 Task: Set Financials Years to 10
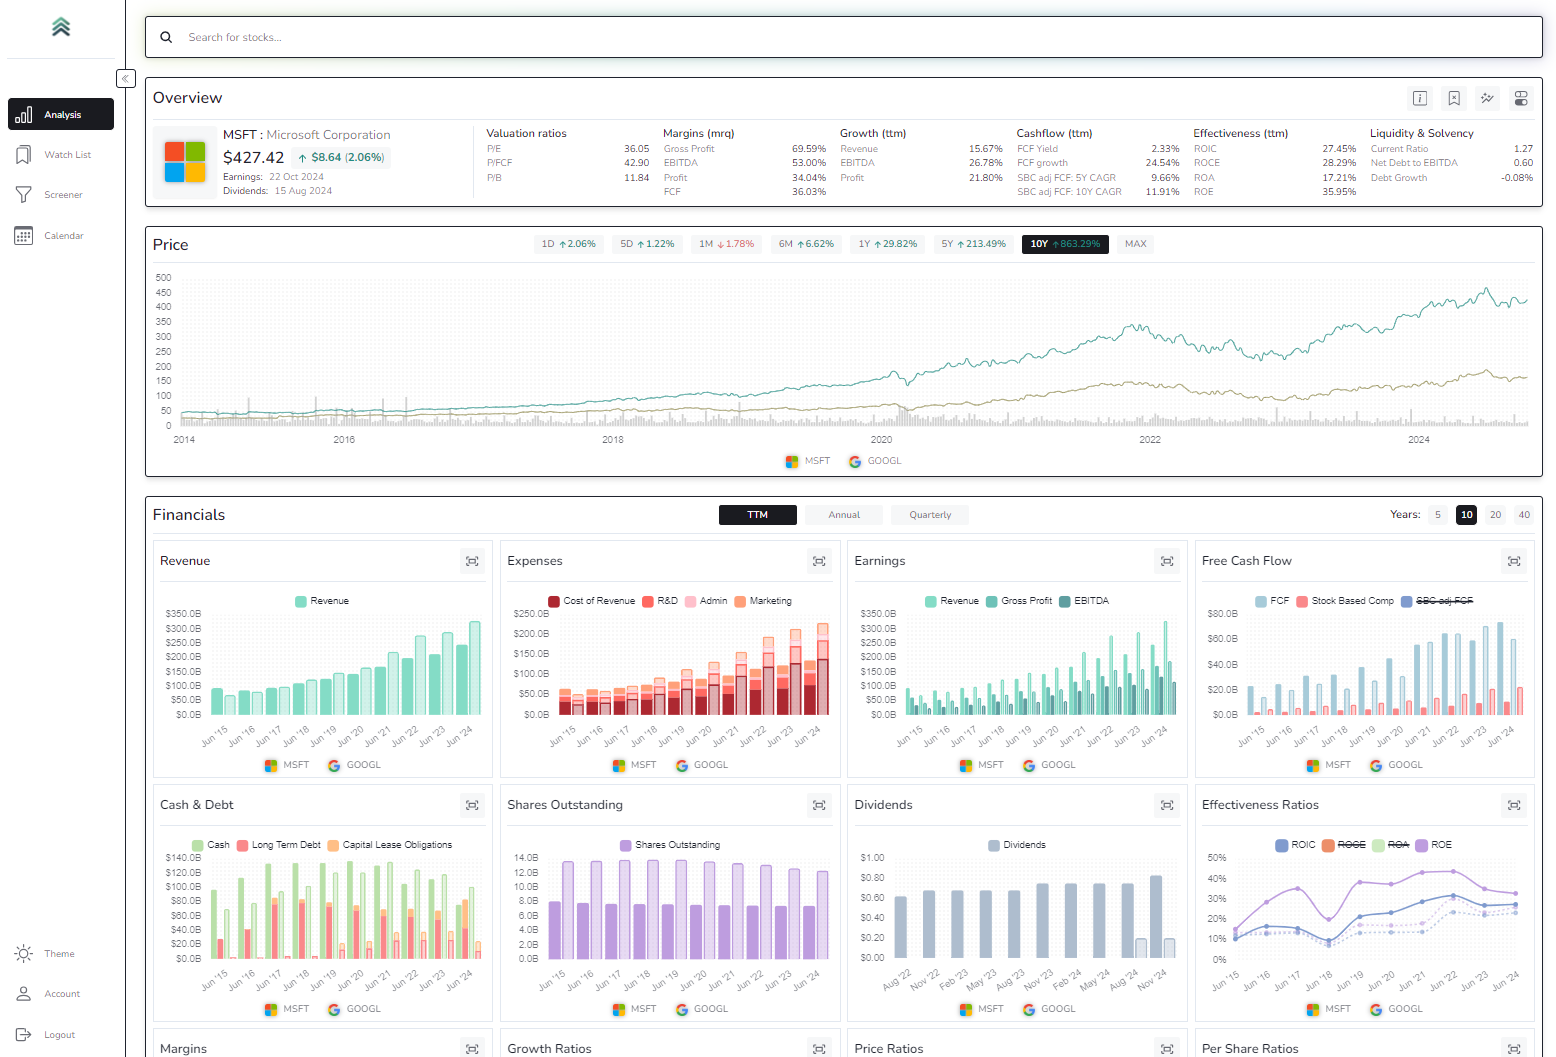pyautogui.click(x=1467, y=515)
